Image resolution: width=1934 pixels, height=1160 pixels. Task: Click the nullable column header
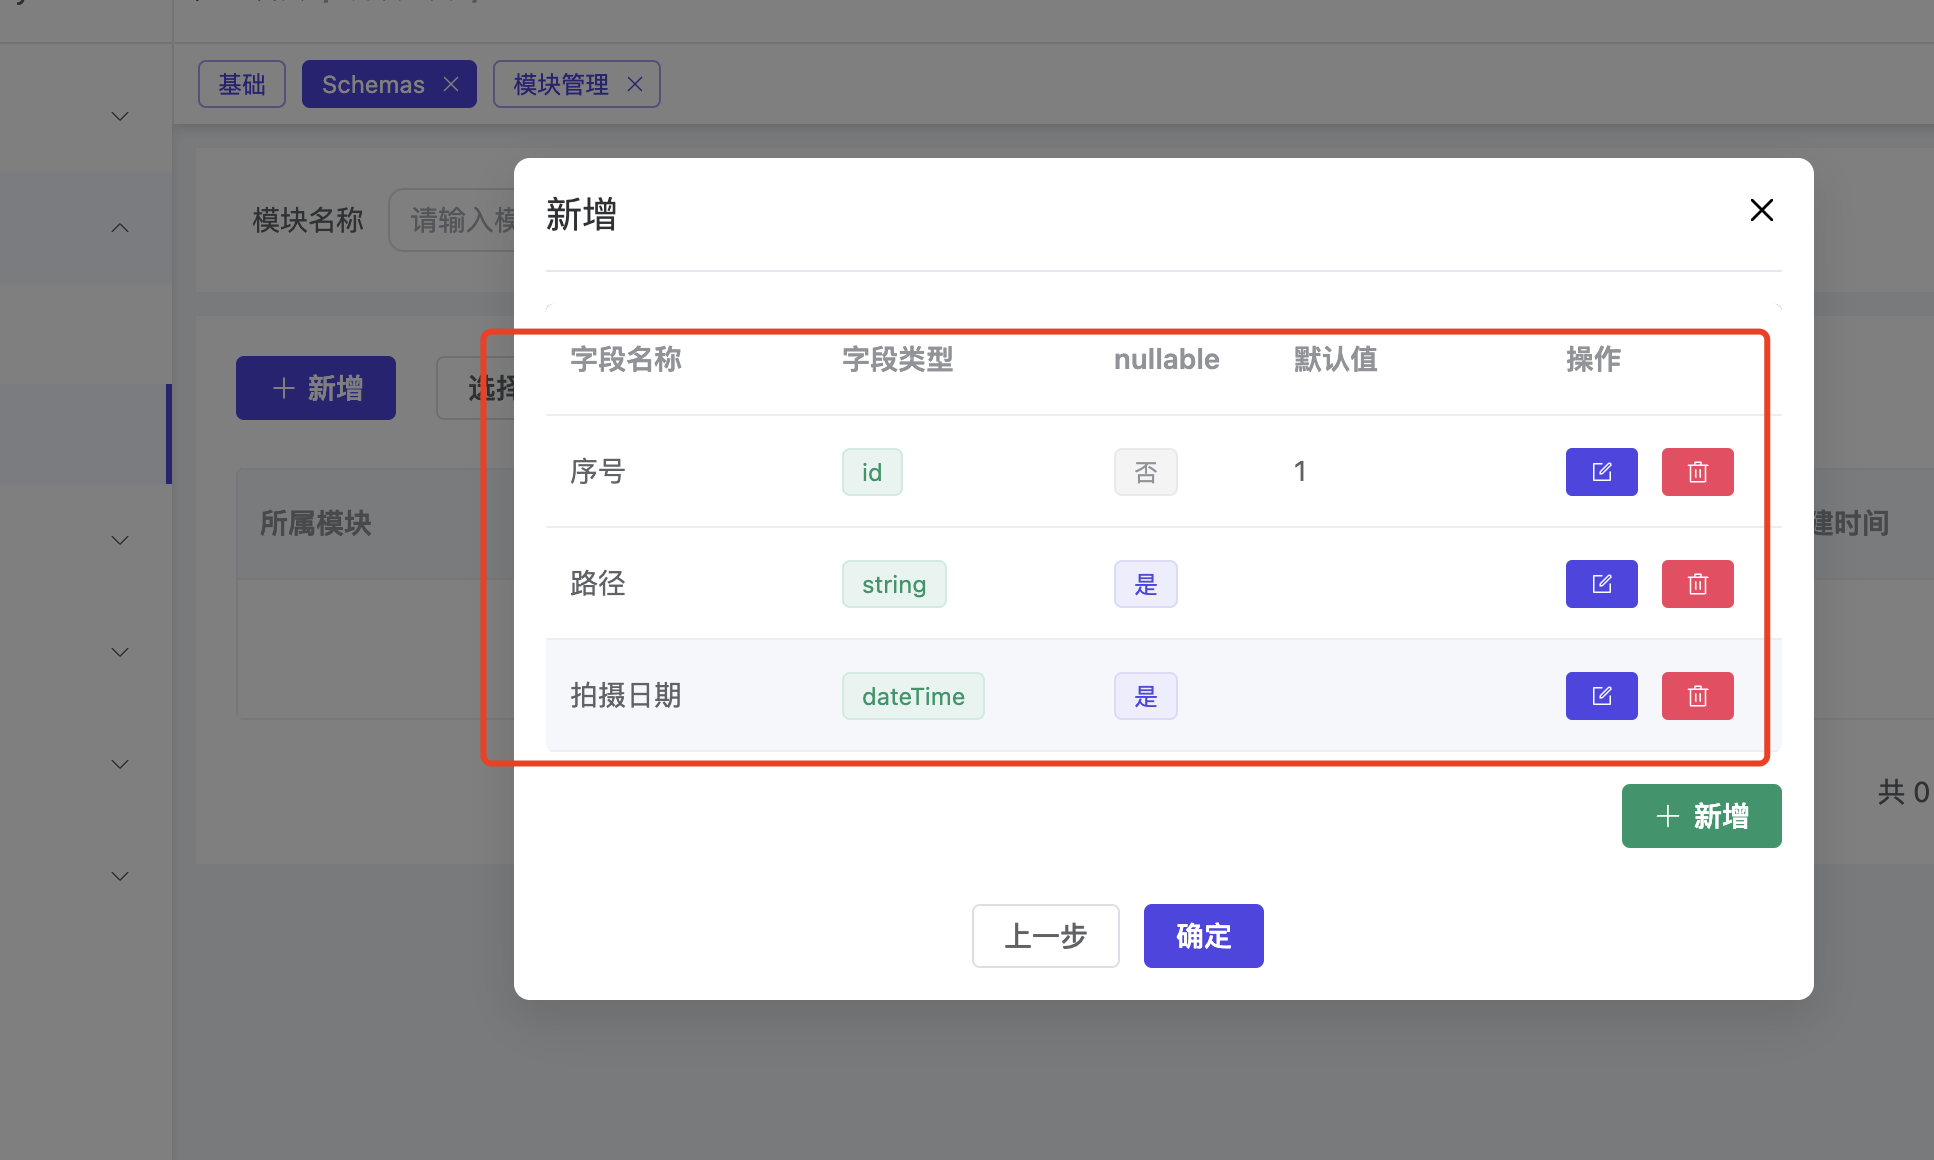pos(1167,359)
